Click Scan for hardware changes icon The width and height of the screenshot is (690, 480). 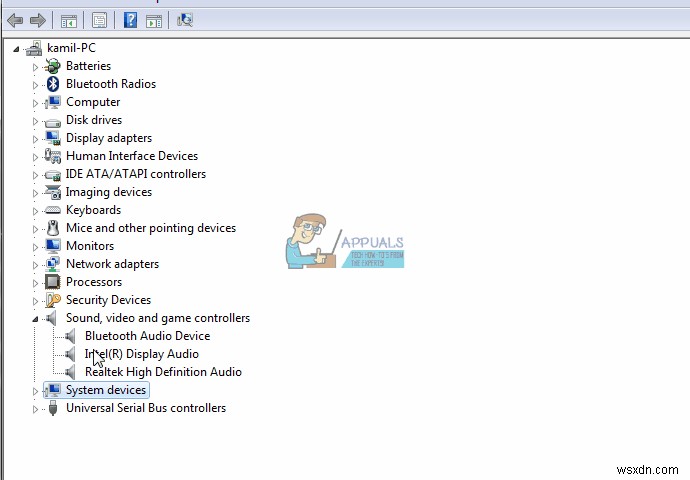(185, 20)
